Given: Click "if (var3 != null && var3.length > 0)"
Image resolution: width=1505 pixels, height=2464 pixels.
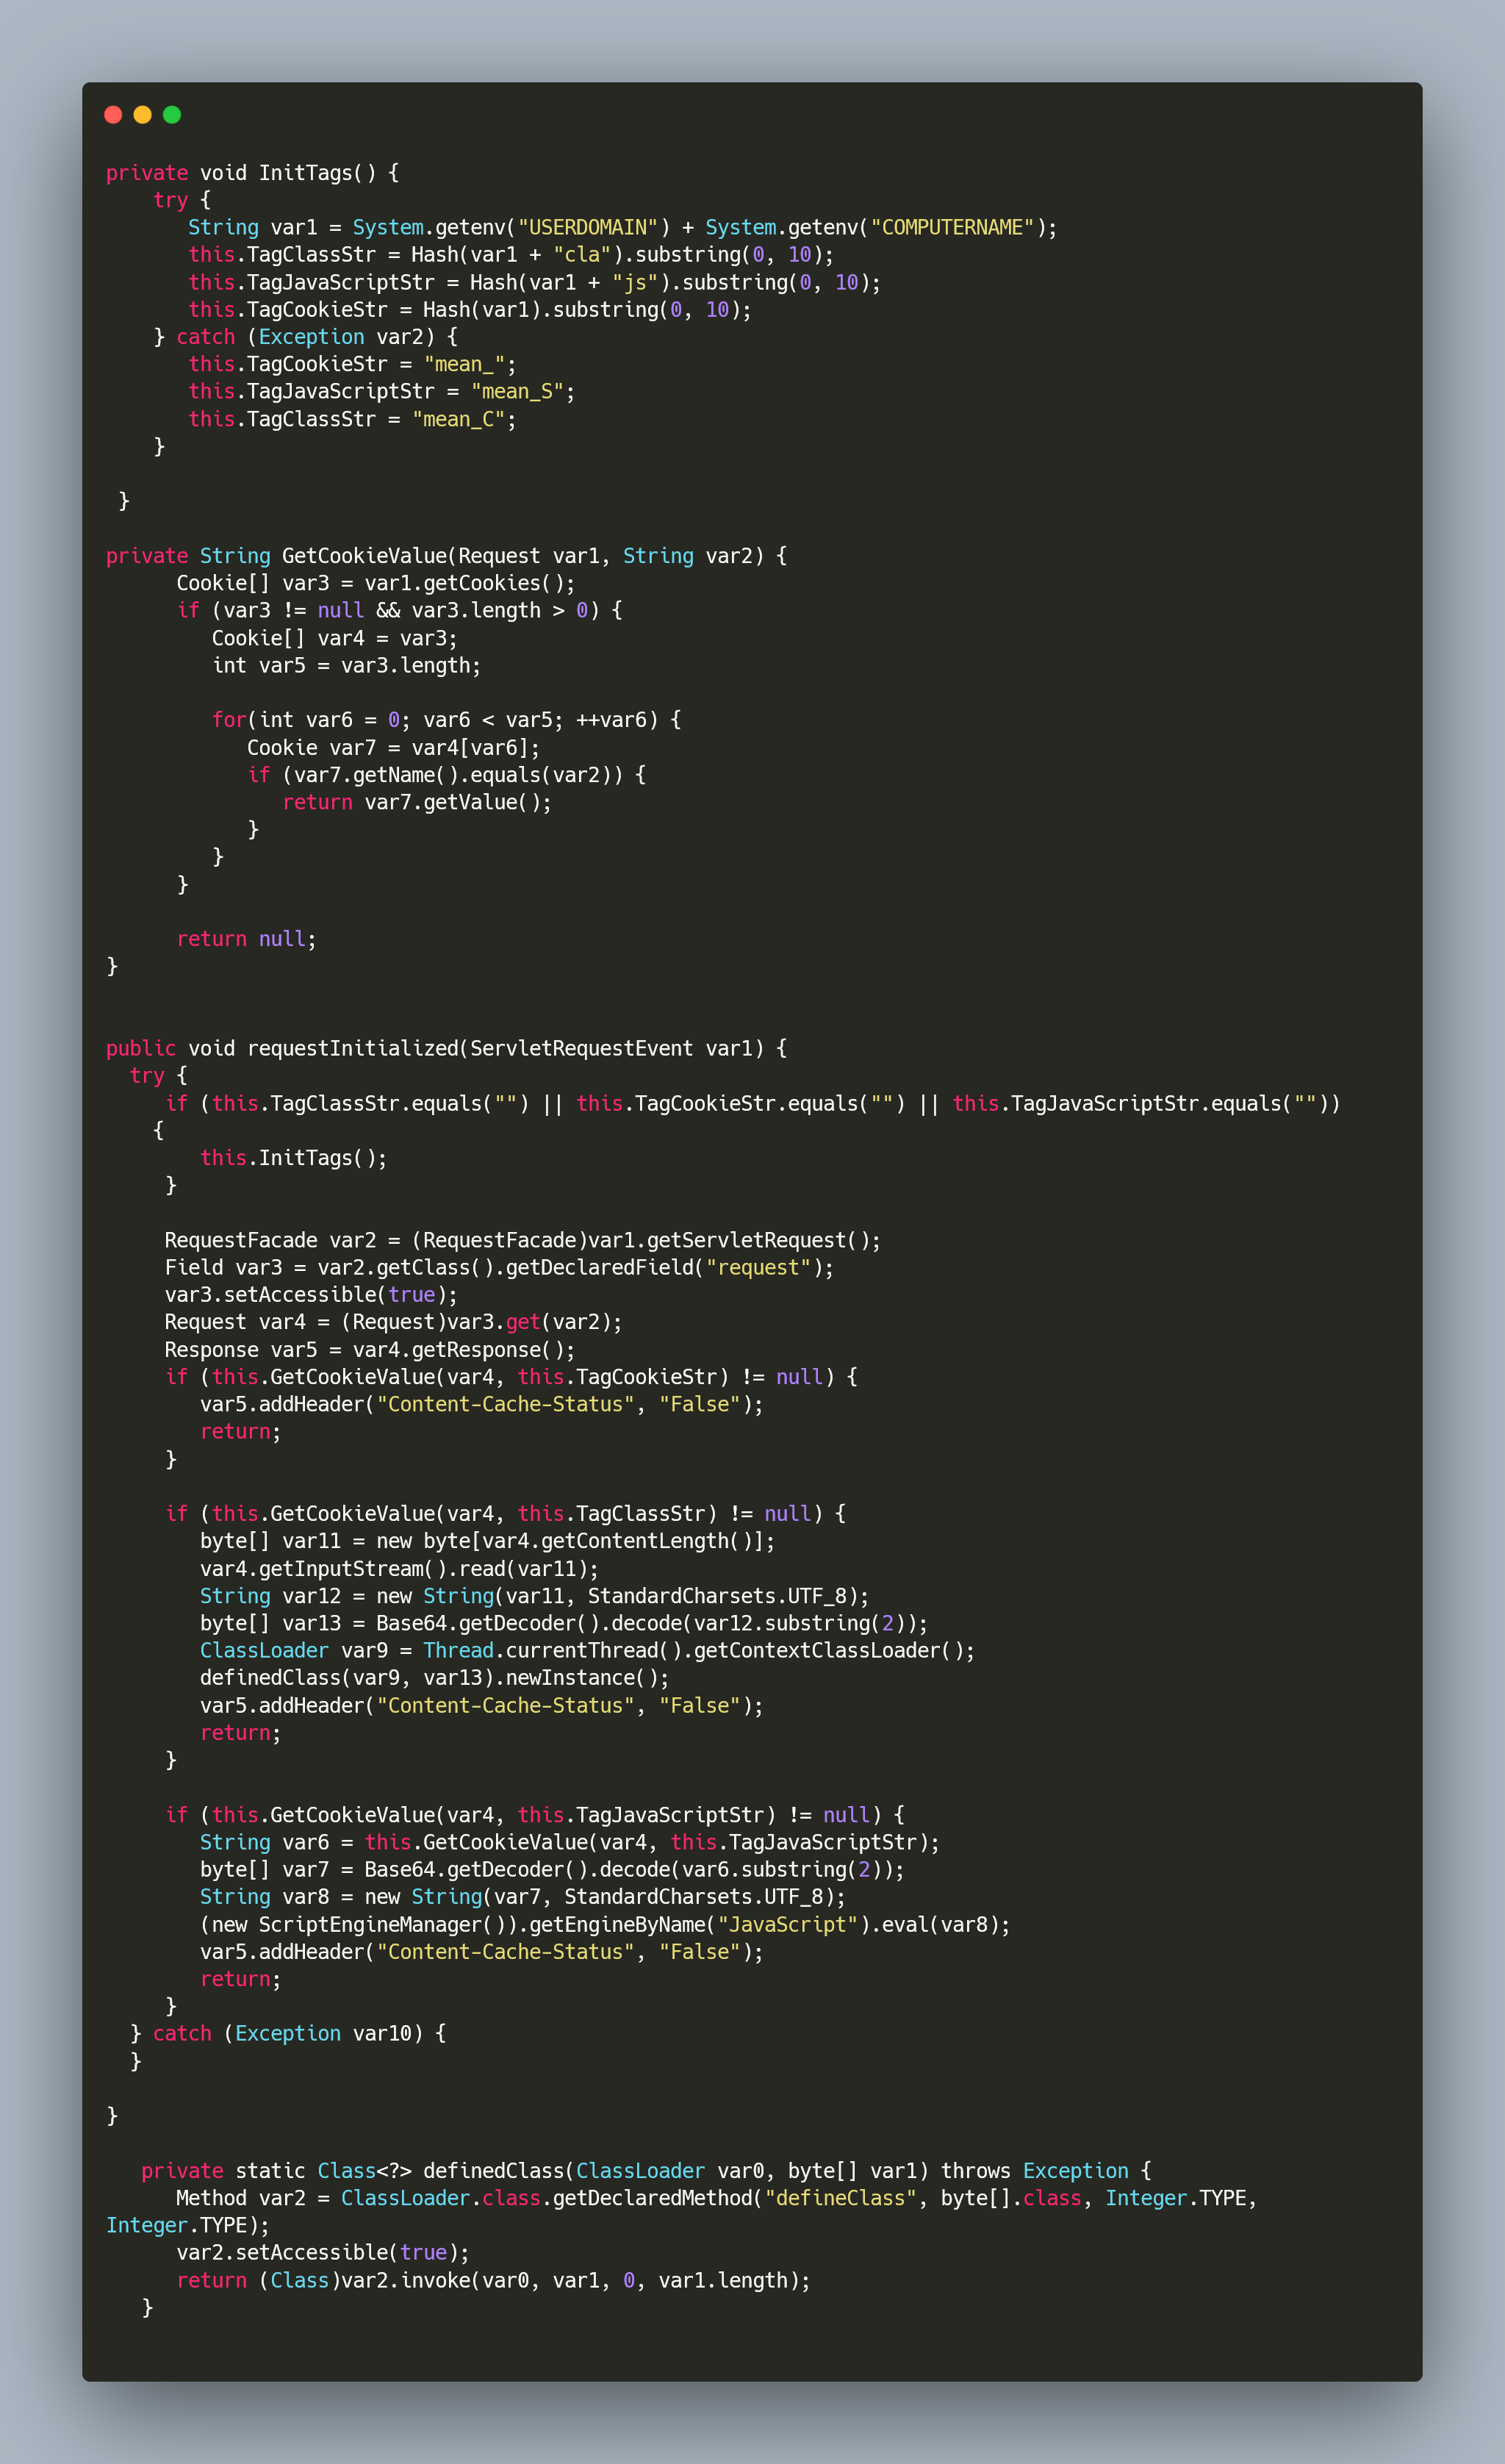Looking at the screenshot, I should [x=400, y=610].
